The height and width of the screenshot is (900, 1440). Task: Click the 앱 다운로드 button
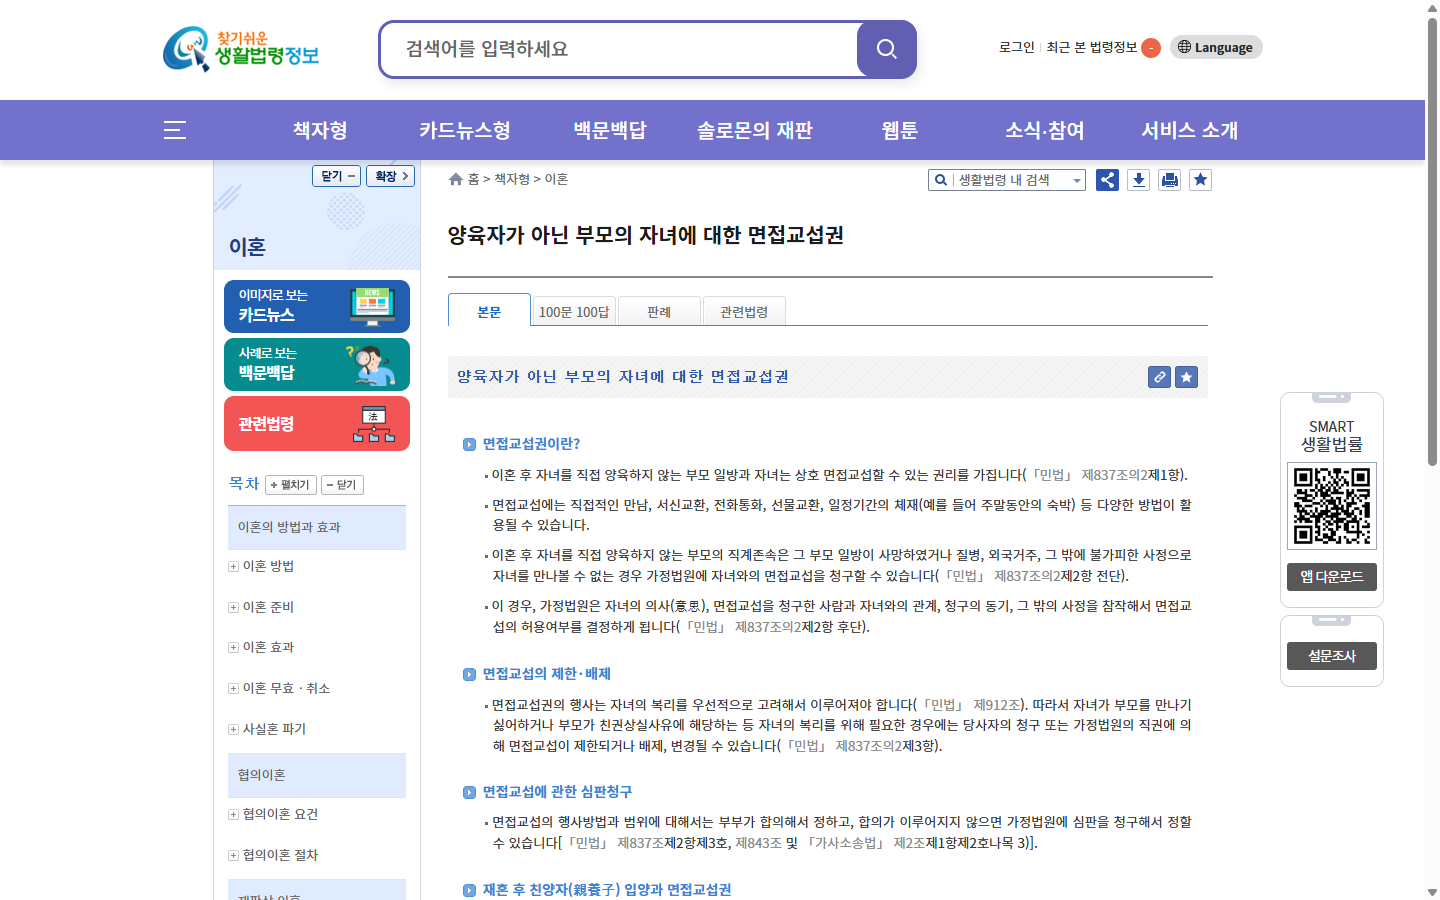tap(1332, 577)
